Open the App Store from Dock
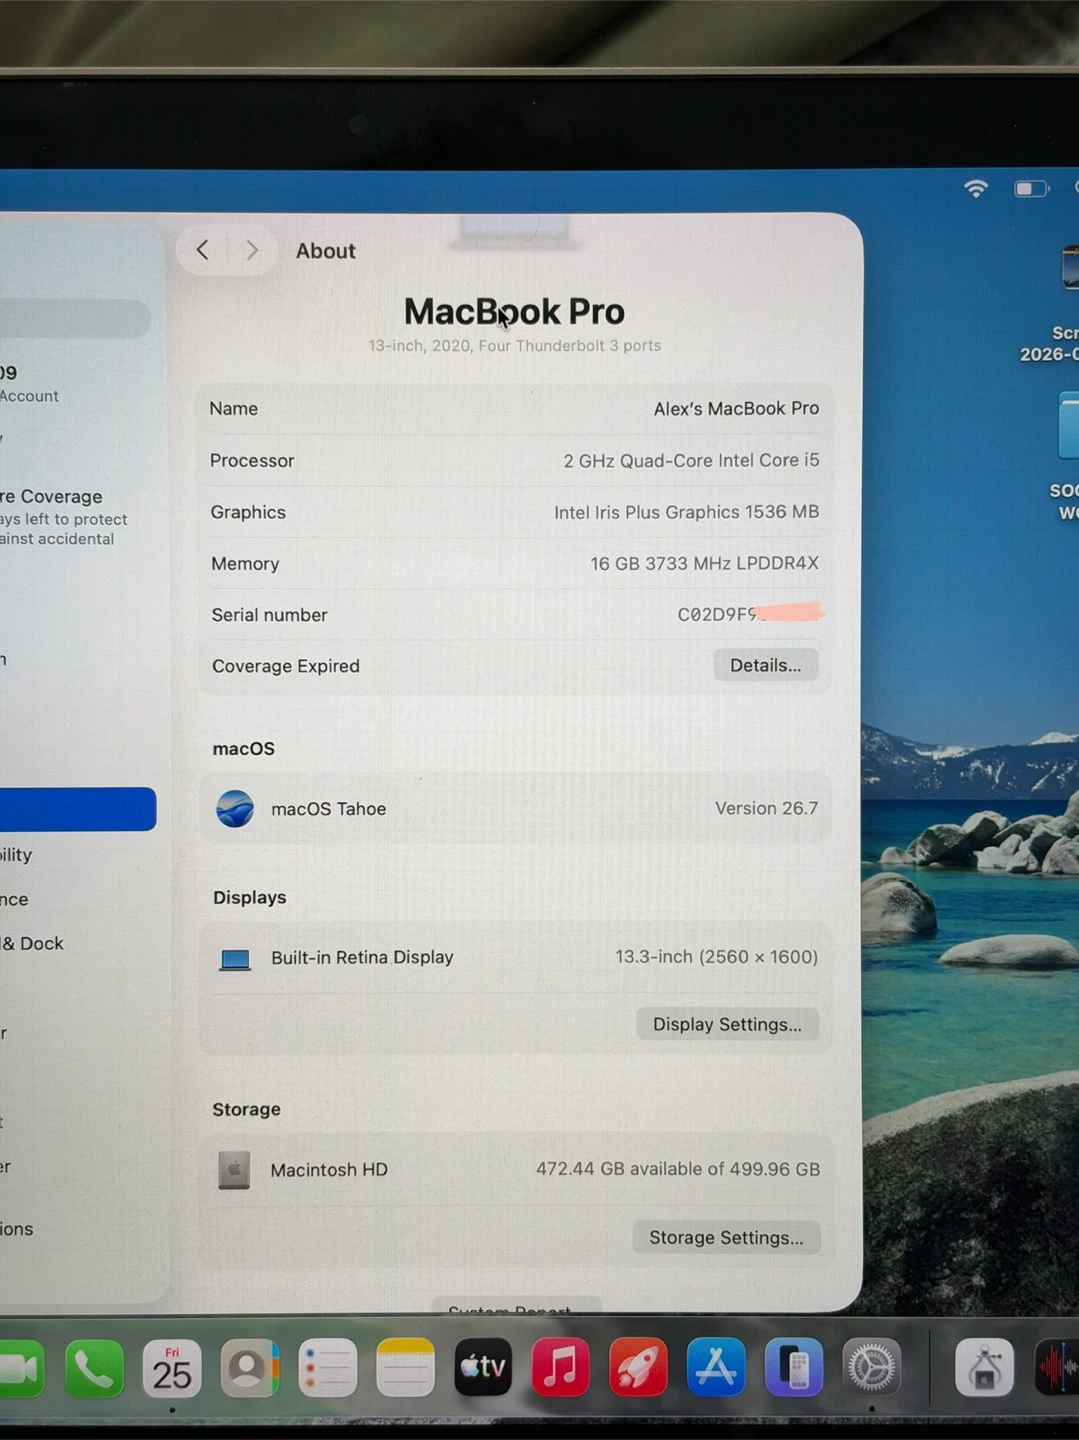This screenshot has width=1079, height=1440. click(716, 1367)
